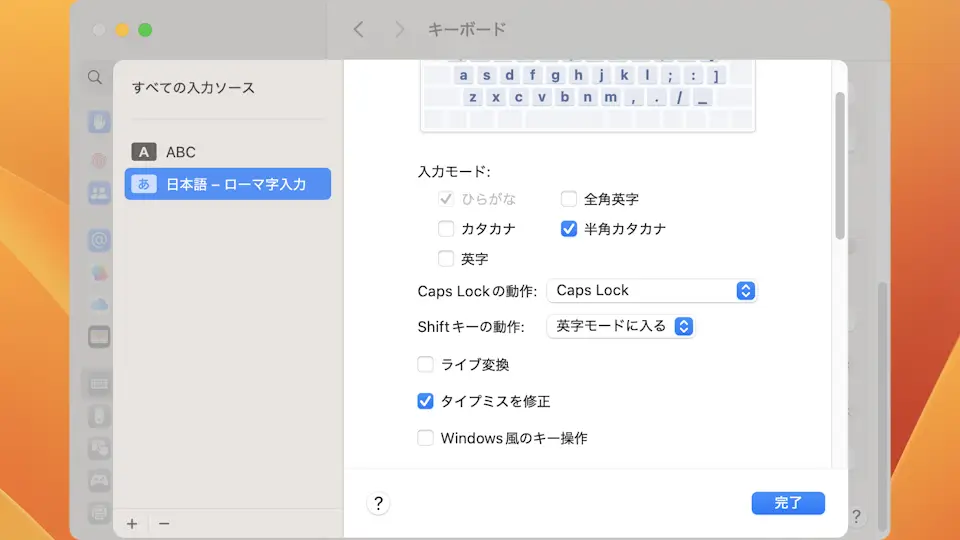Screen dimensions: 960x540
Task: Open the Caps Lockの動作 dropdown
Action: pyautogui.click(x=651, y=291)
